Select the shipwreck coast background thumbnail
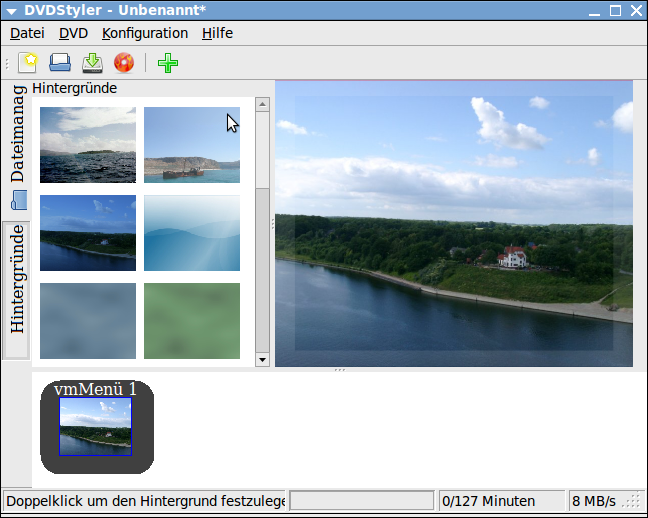Viewport: 648px width, 518px height. point(192,145)
